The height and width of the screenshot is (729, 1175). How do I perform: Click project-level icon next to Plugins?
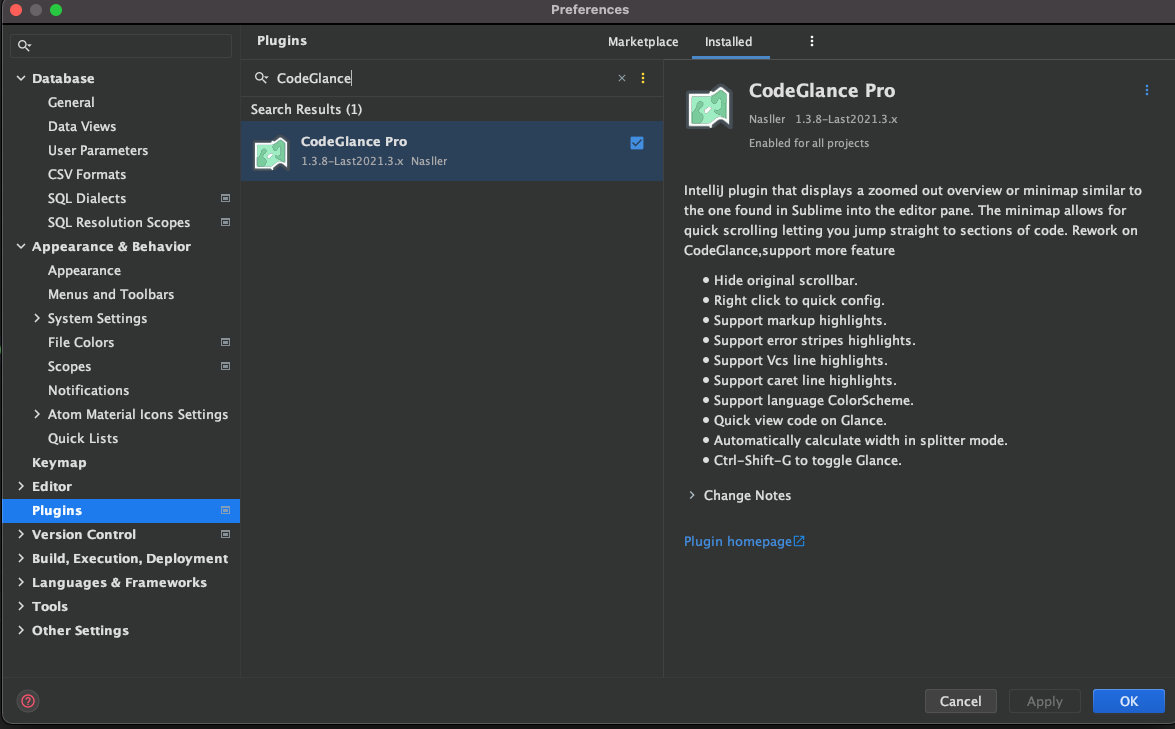(225, 509)
